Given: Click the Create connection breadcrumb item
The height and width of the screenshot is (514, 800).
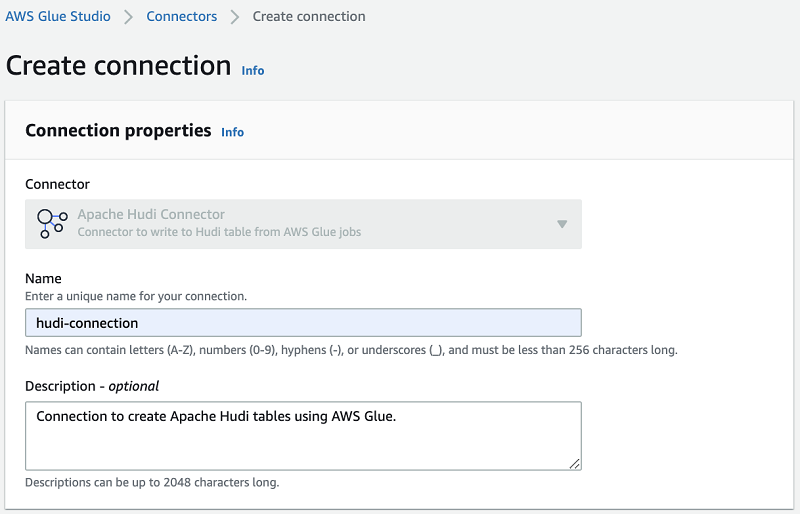Looking at the screenshot, I should [309, 17].
